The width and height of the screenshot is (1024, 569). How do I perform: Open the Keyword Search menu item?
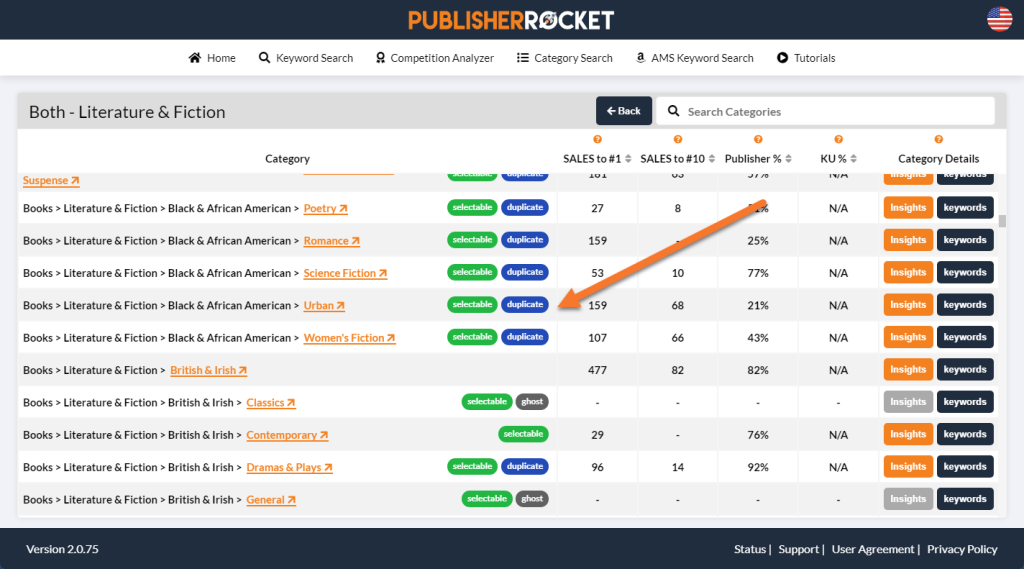point(306,58)
